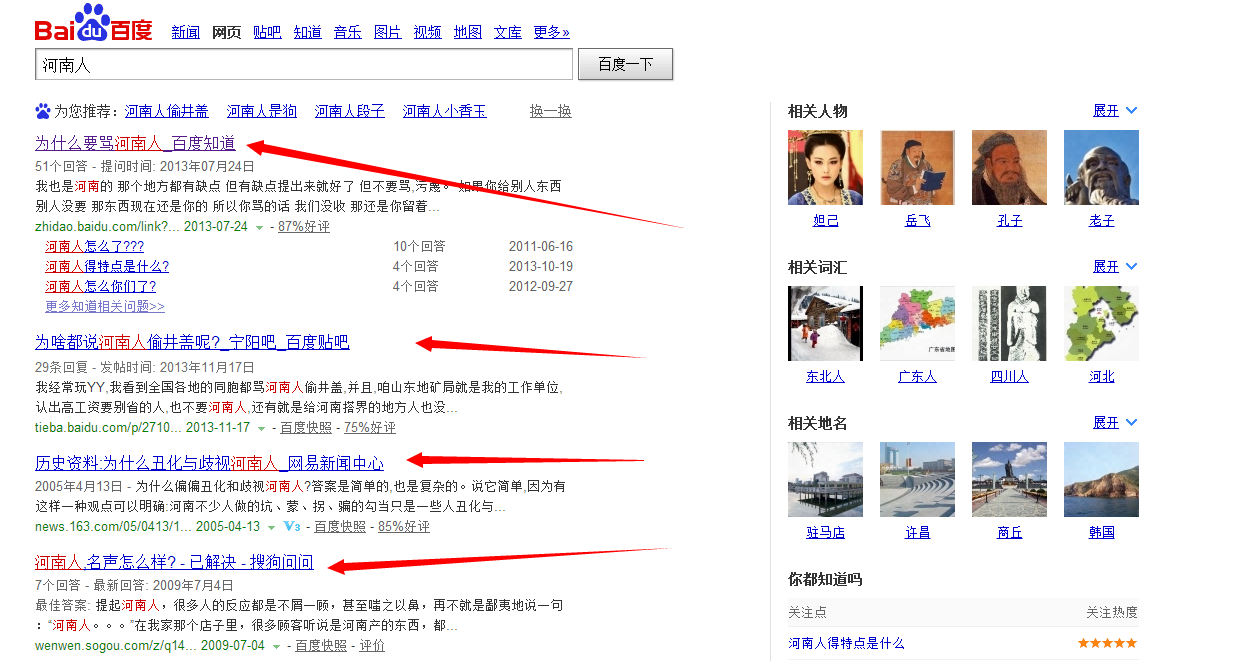The image size is (1257, 661).
Task: Click the 87%好评 rating link
Action: [304, 227]
